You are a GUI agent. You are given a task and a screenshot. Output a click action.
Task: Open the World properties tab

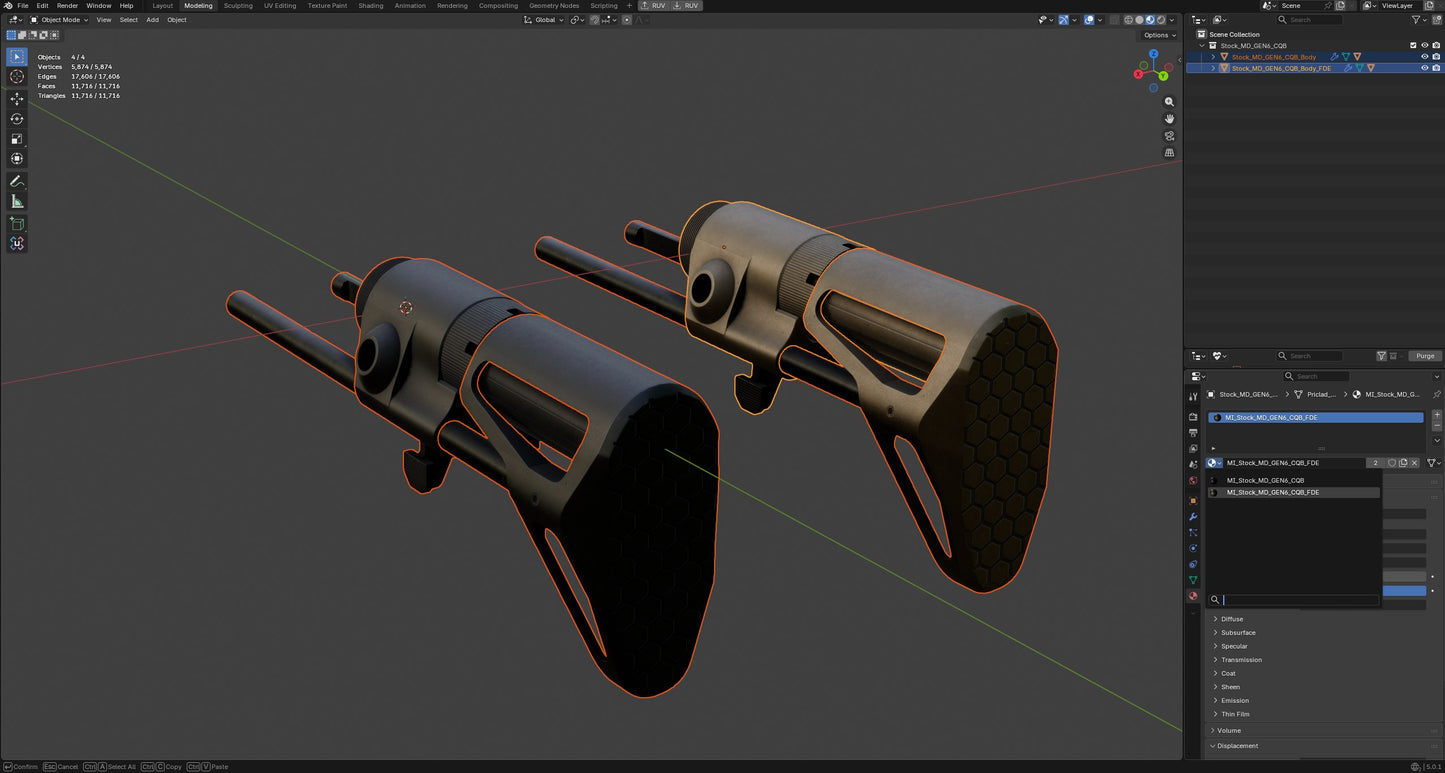(1193, 480)
